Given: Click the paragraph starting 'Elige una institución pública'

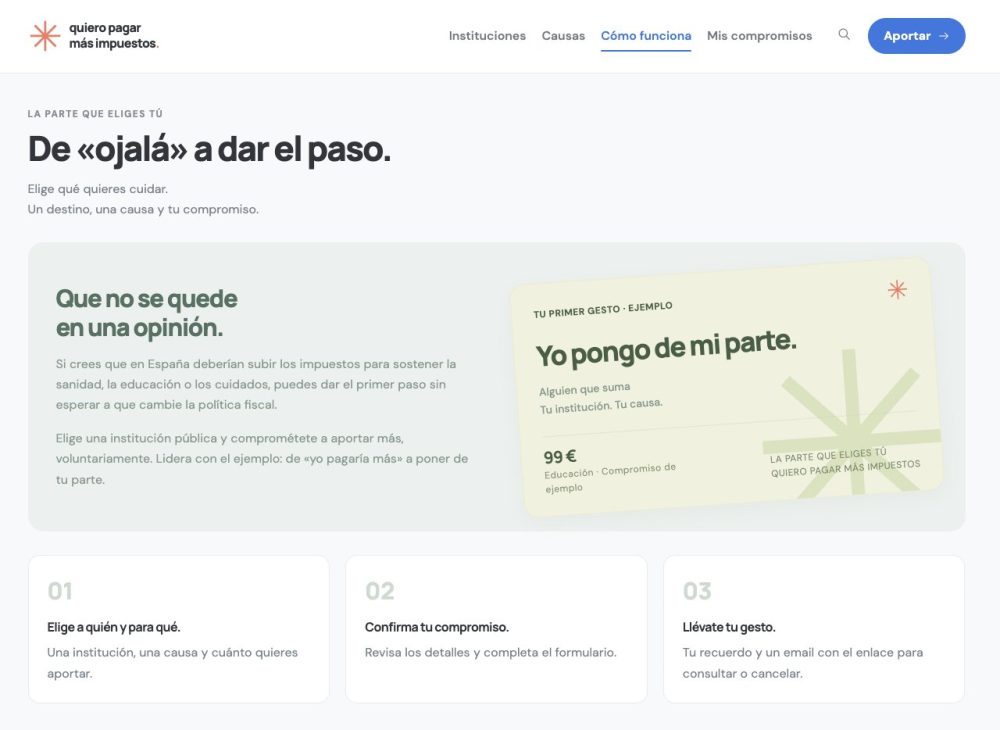Looking at the screenshot, I should [261, 458].
